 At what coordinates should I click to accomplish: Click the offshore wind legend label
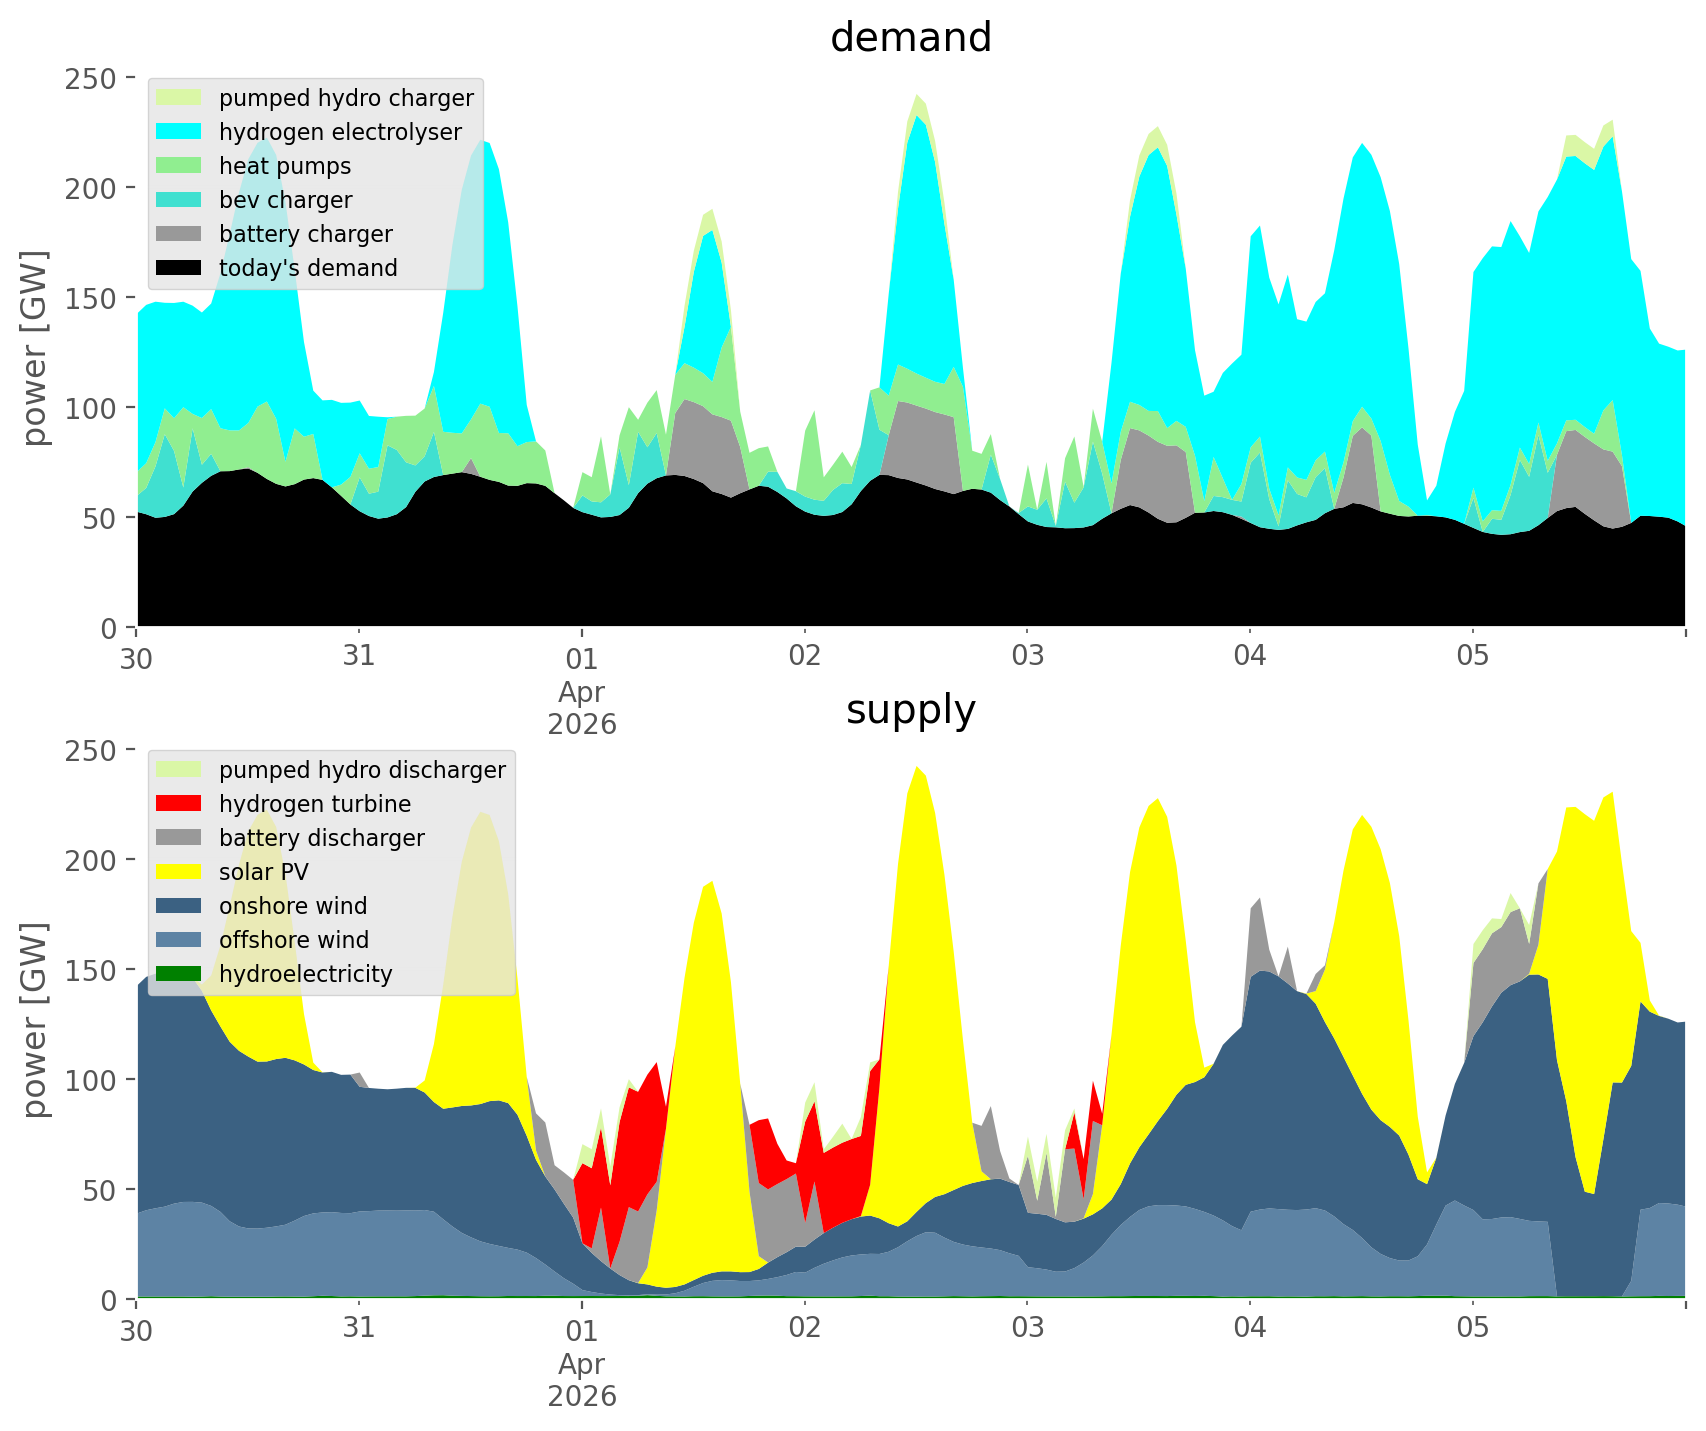coord(293,940)
